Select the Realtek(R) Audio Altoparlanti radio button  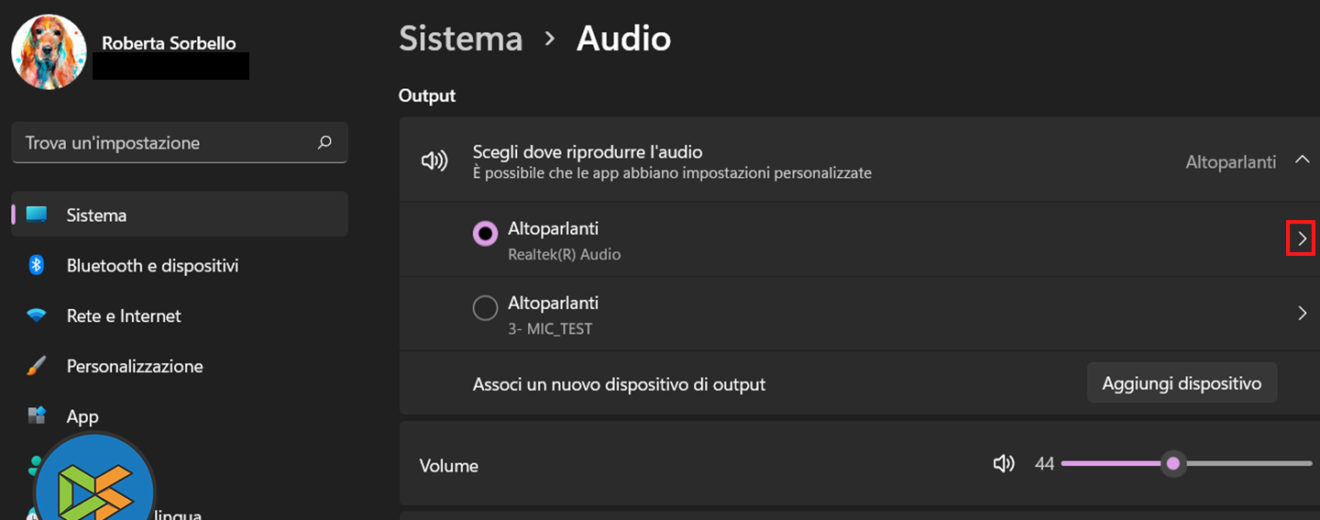[x=485, y=234]
